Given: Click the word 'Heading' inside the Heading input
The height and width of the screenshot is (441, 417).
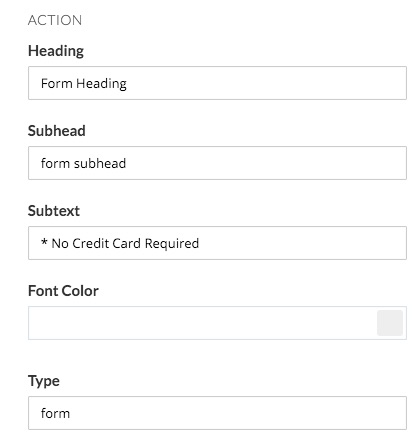Looking at the screenshot, I should tap(101, 84).
